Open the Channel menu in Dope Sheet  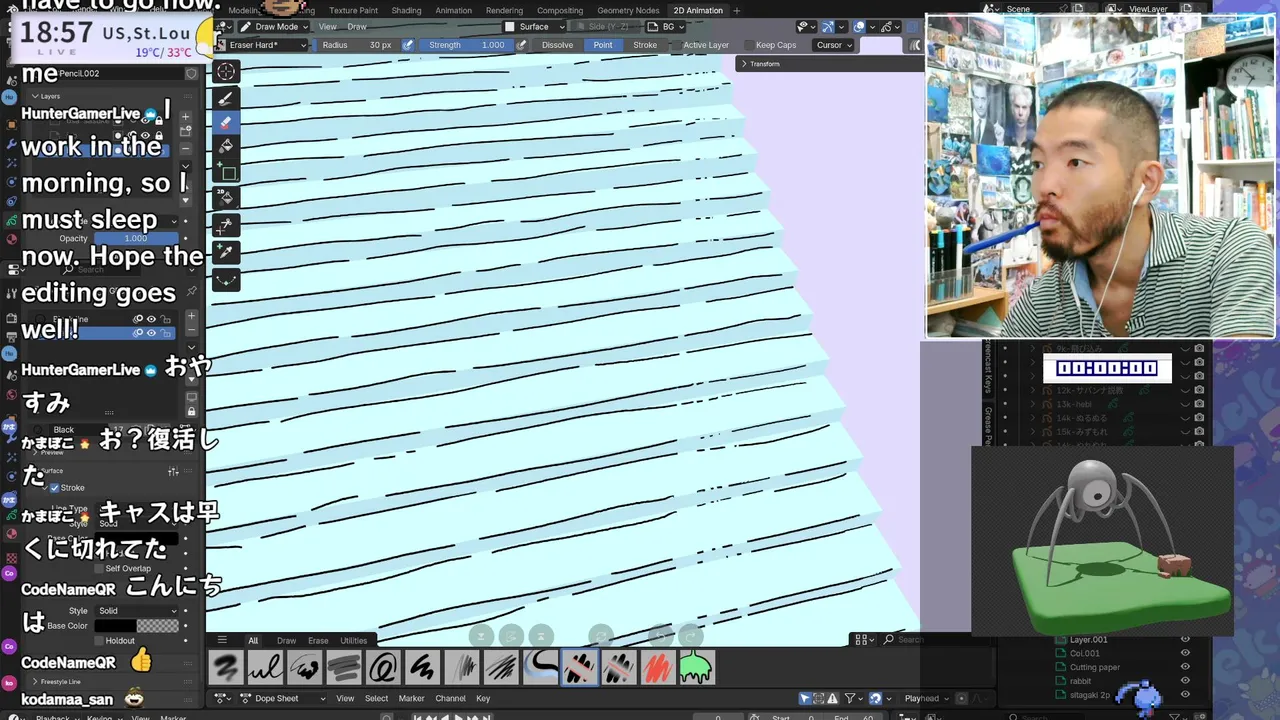pos(450,698)
